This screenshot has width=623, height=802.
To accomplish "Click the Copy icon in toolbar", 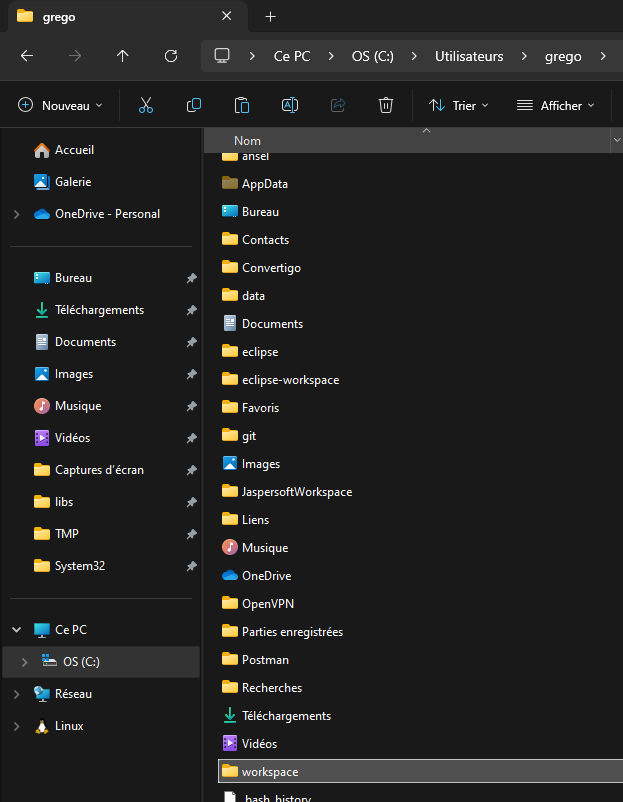I will point(194,105).
